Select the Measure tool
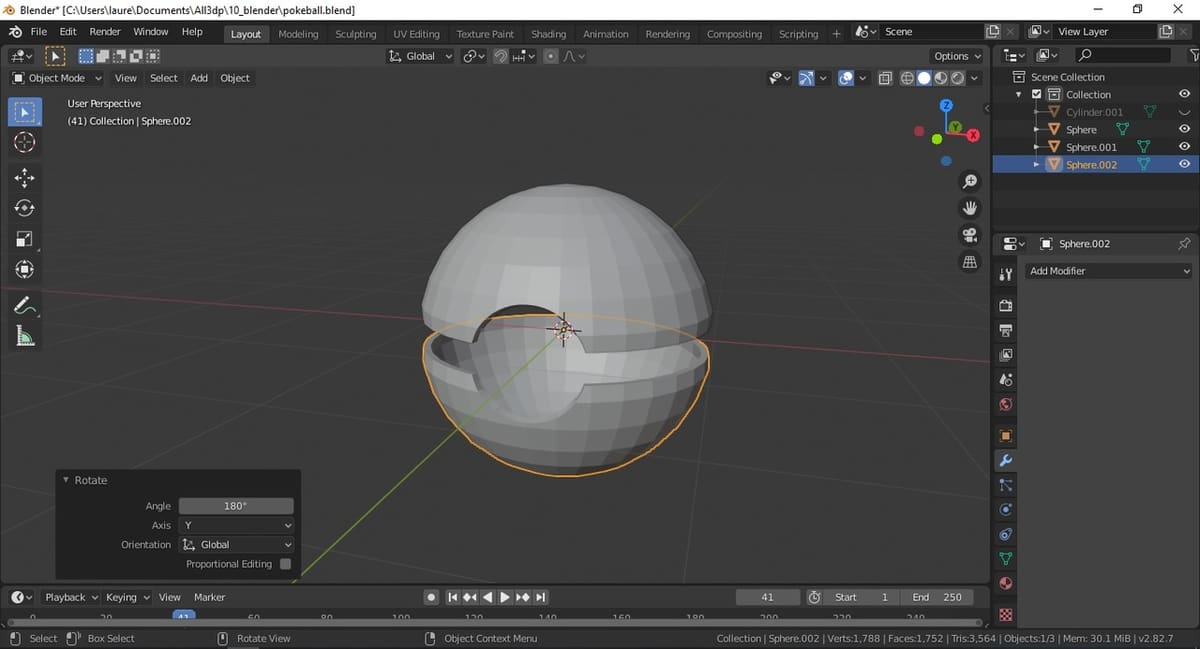 point(25,337)
